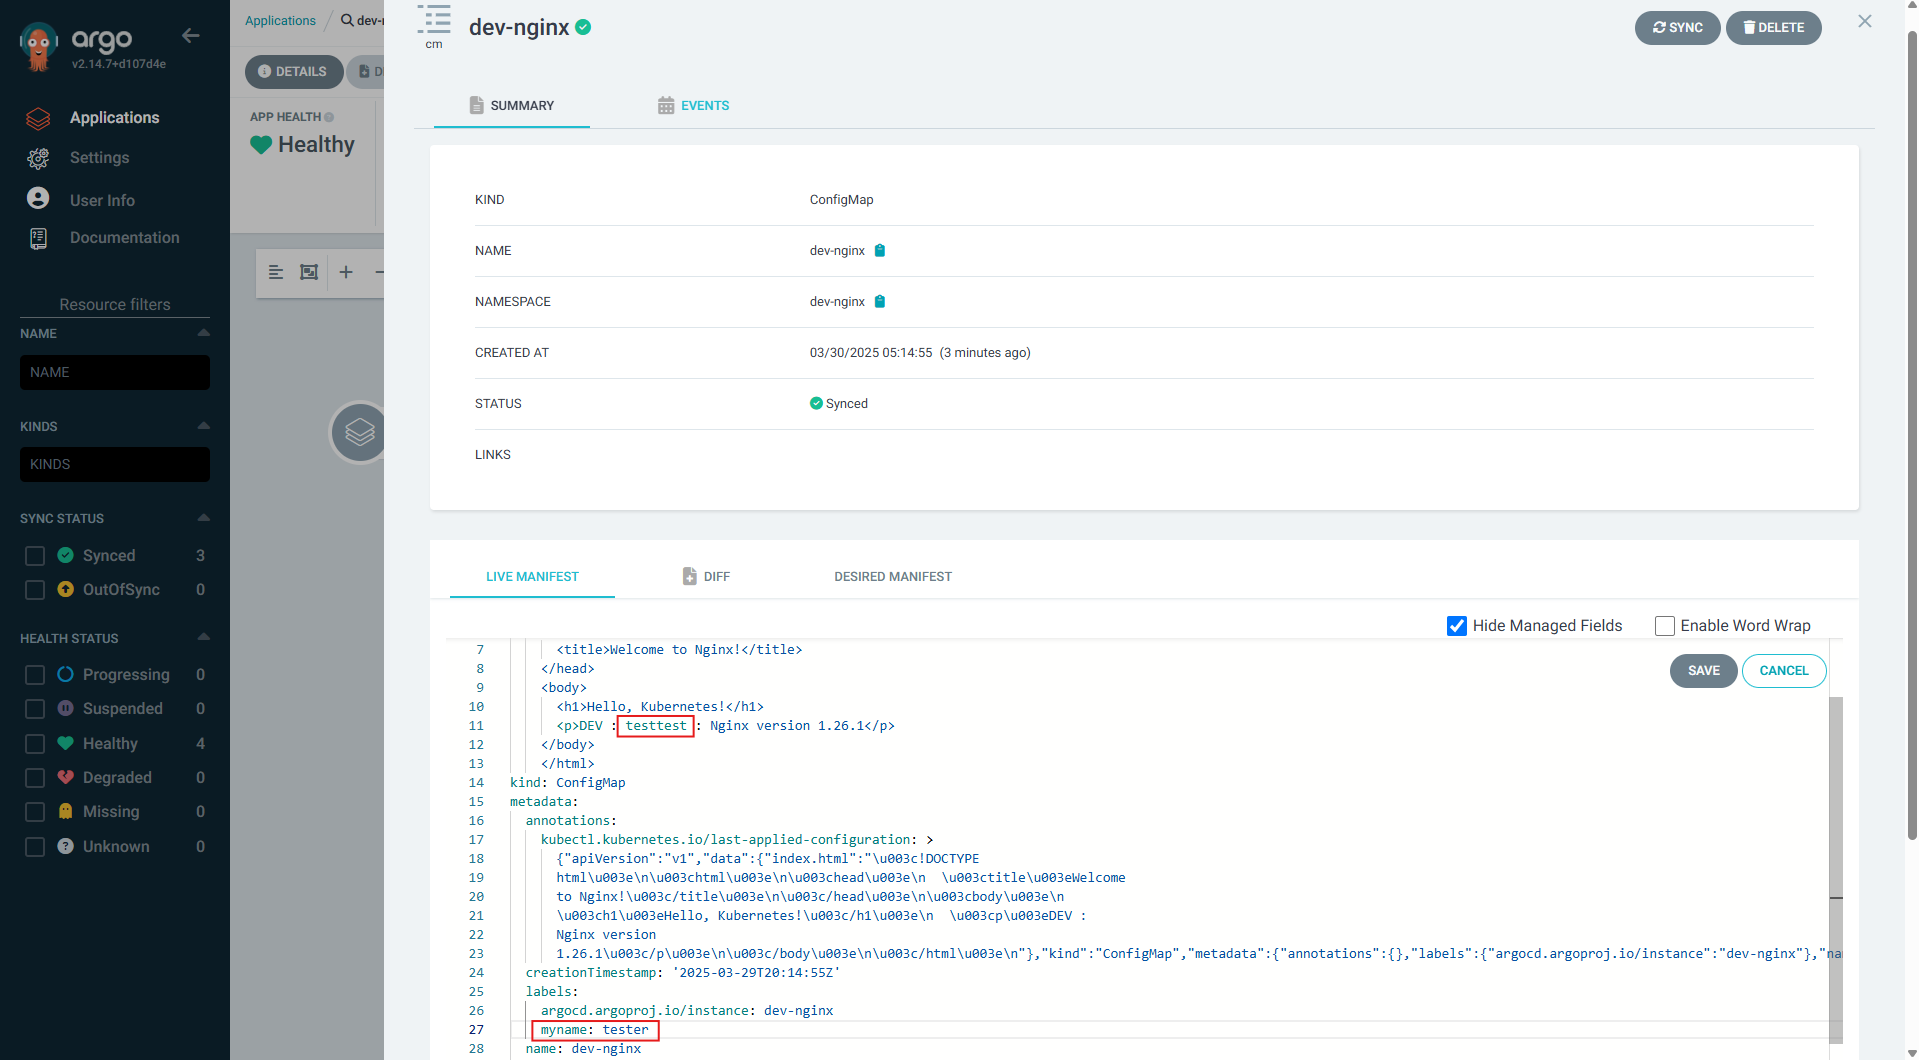Click the fit-to-screen image icon

pyautogui.click(x=309, y=272)
